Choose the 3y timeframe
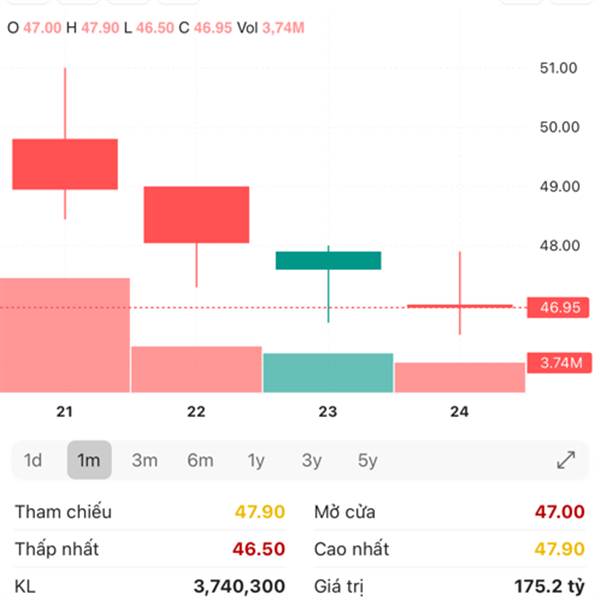This screenshot has height=600, width=600. click(x=312, y=461)
